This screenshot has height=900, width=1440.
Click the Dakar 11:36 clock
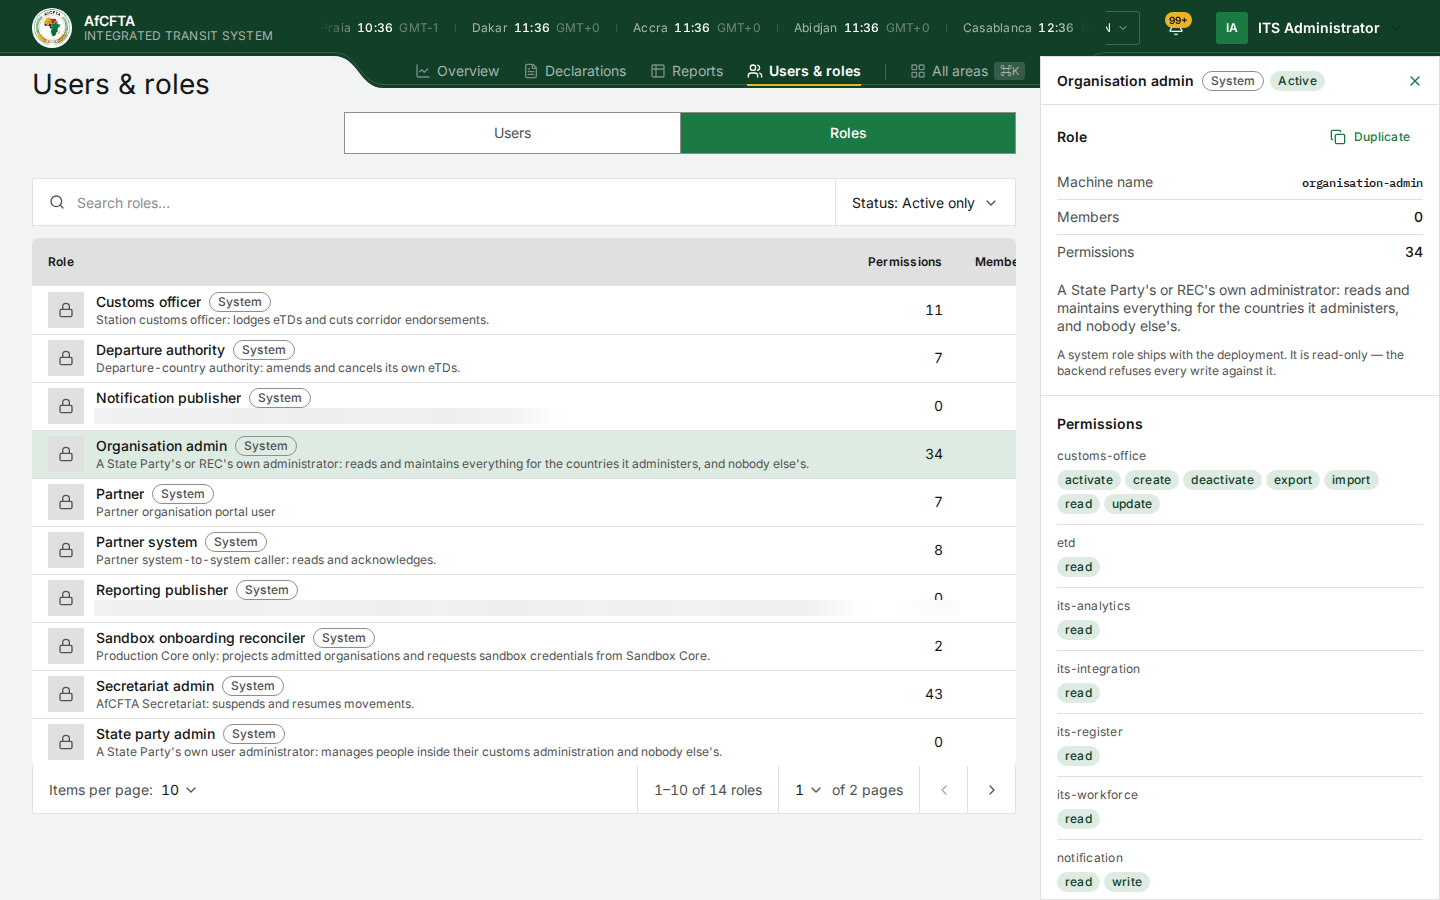(x=535, y=28)
